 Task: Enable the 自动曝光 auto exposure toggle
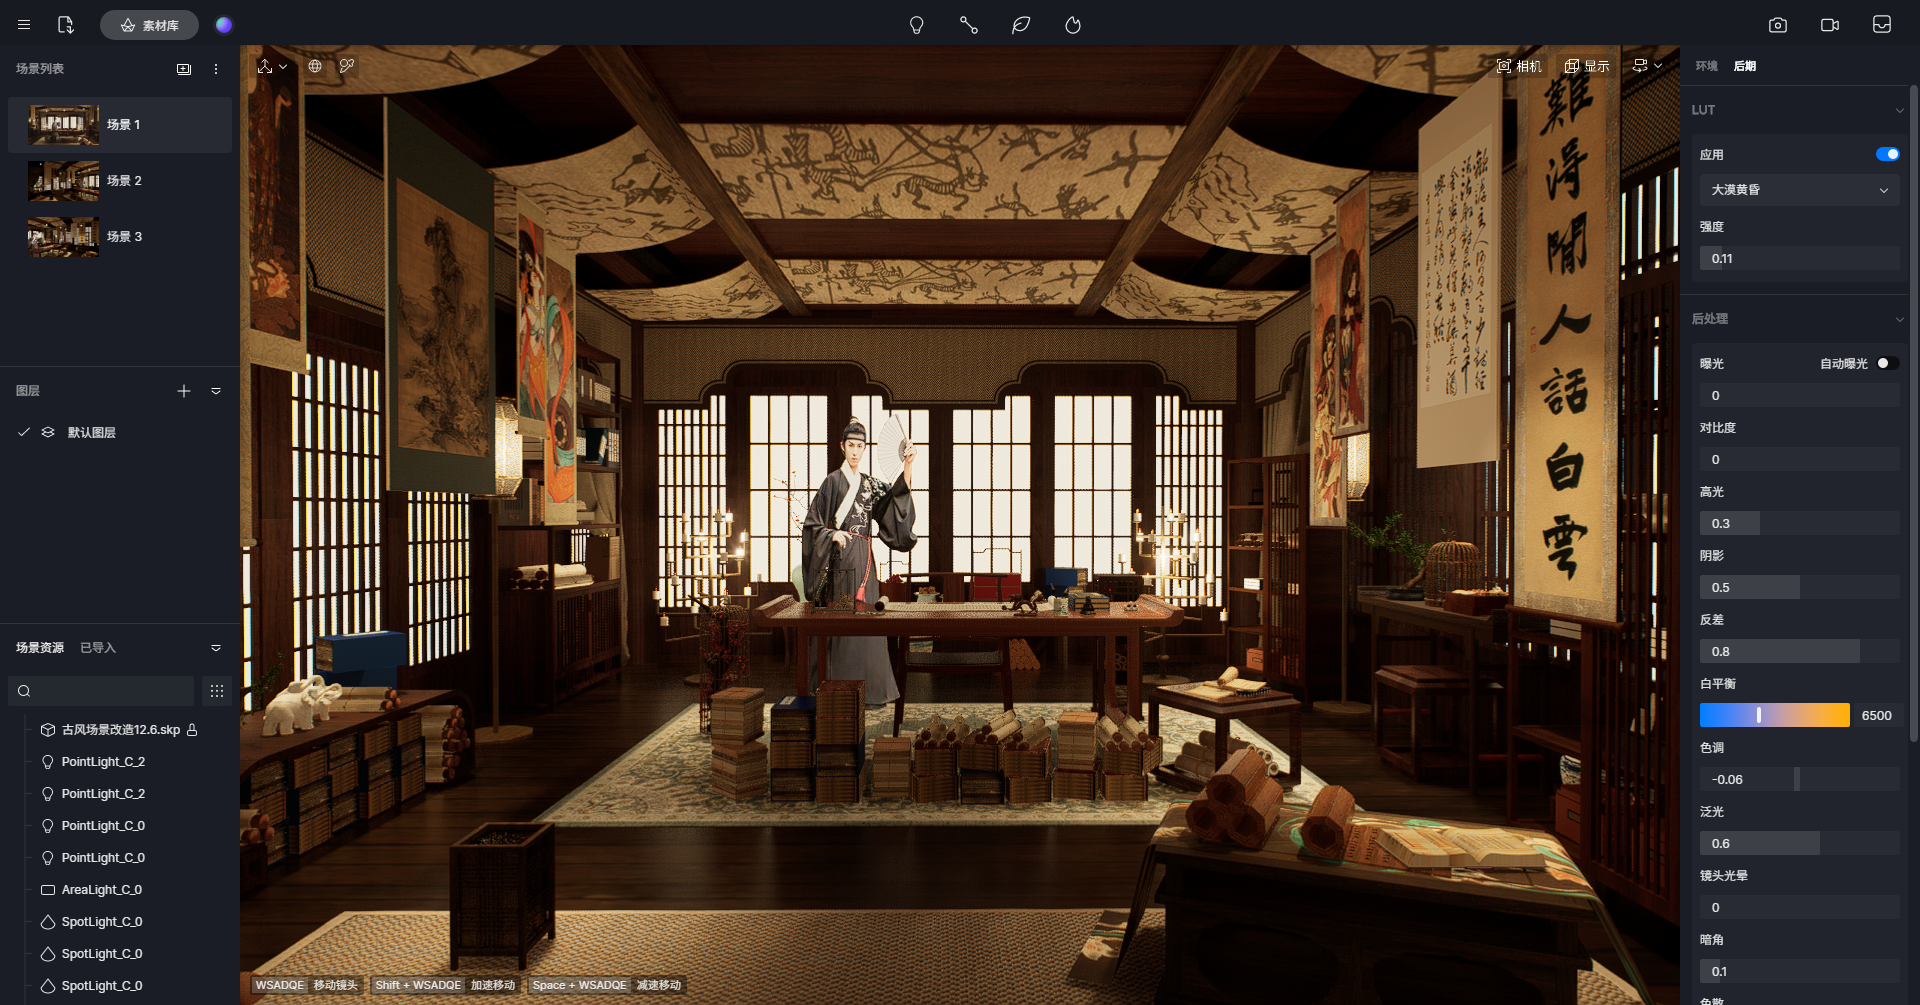pos(1887,363)
